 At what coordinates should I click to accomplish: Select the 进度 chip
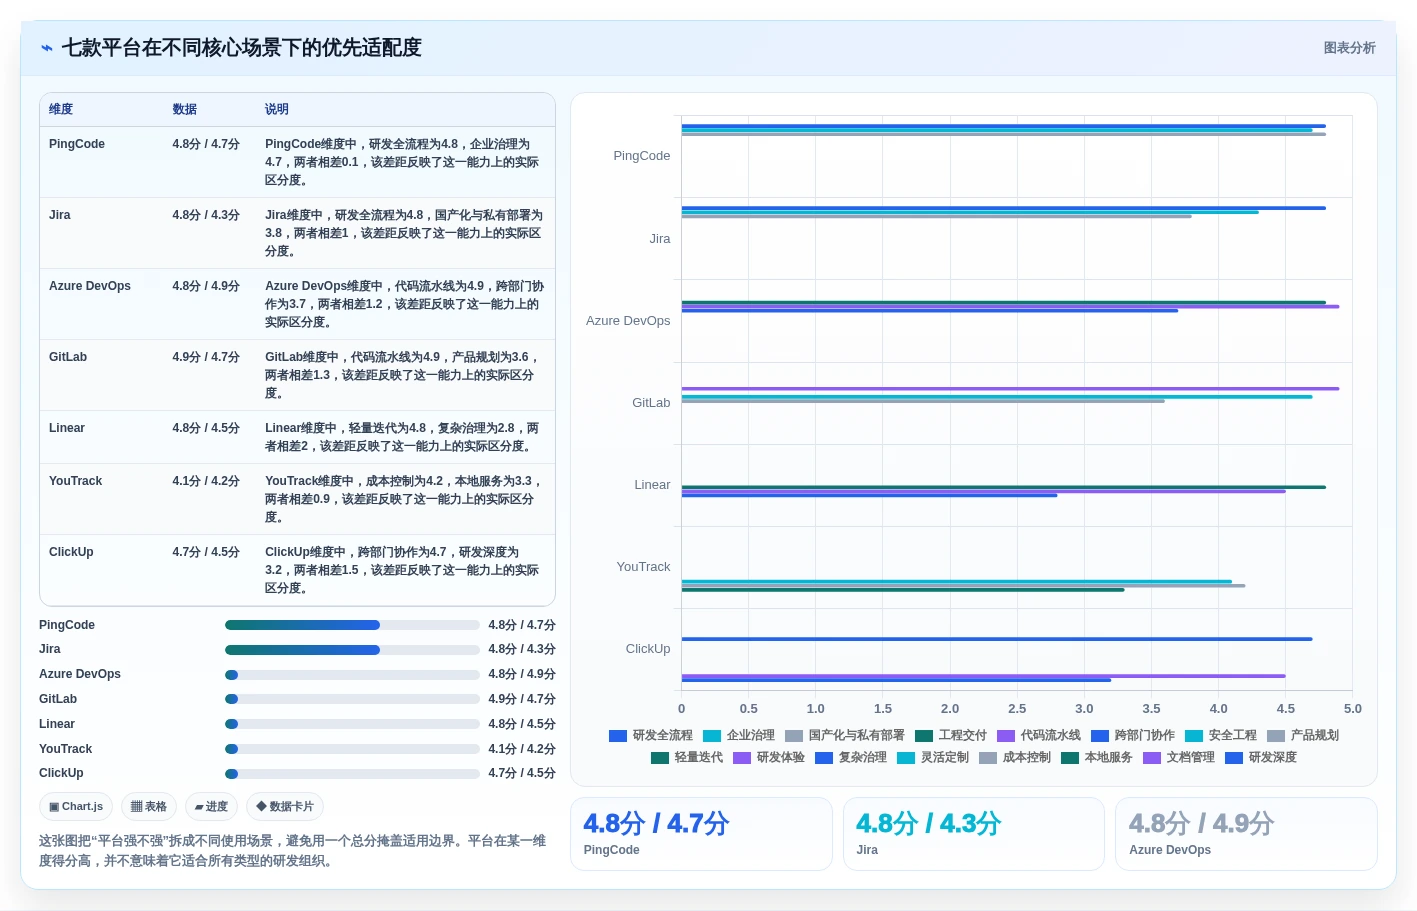point(211,807)
